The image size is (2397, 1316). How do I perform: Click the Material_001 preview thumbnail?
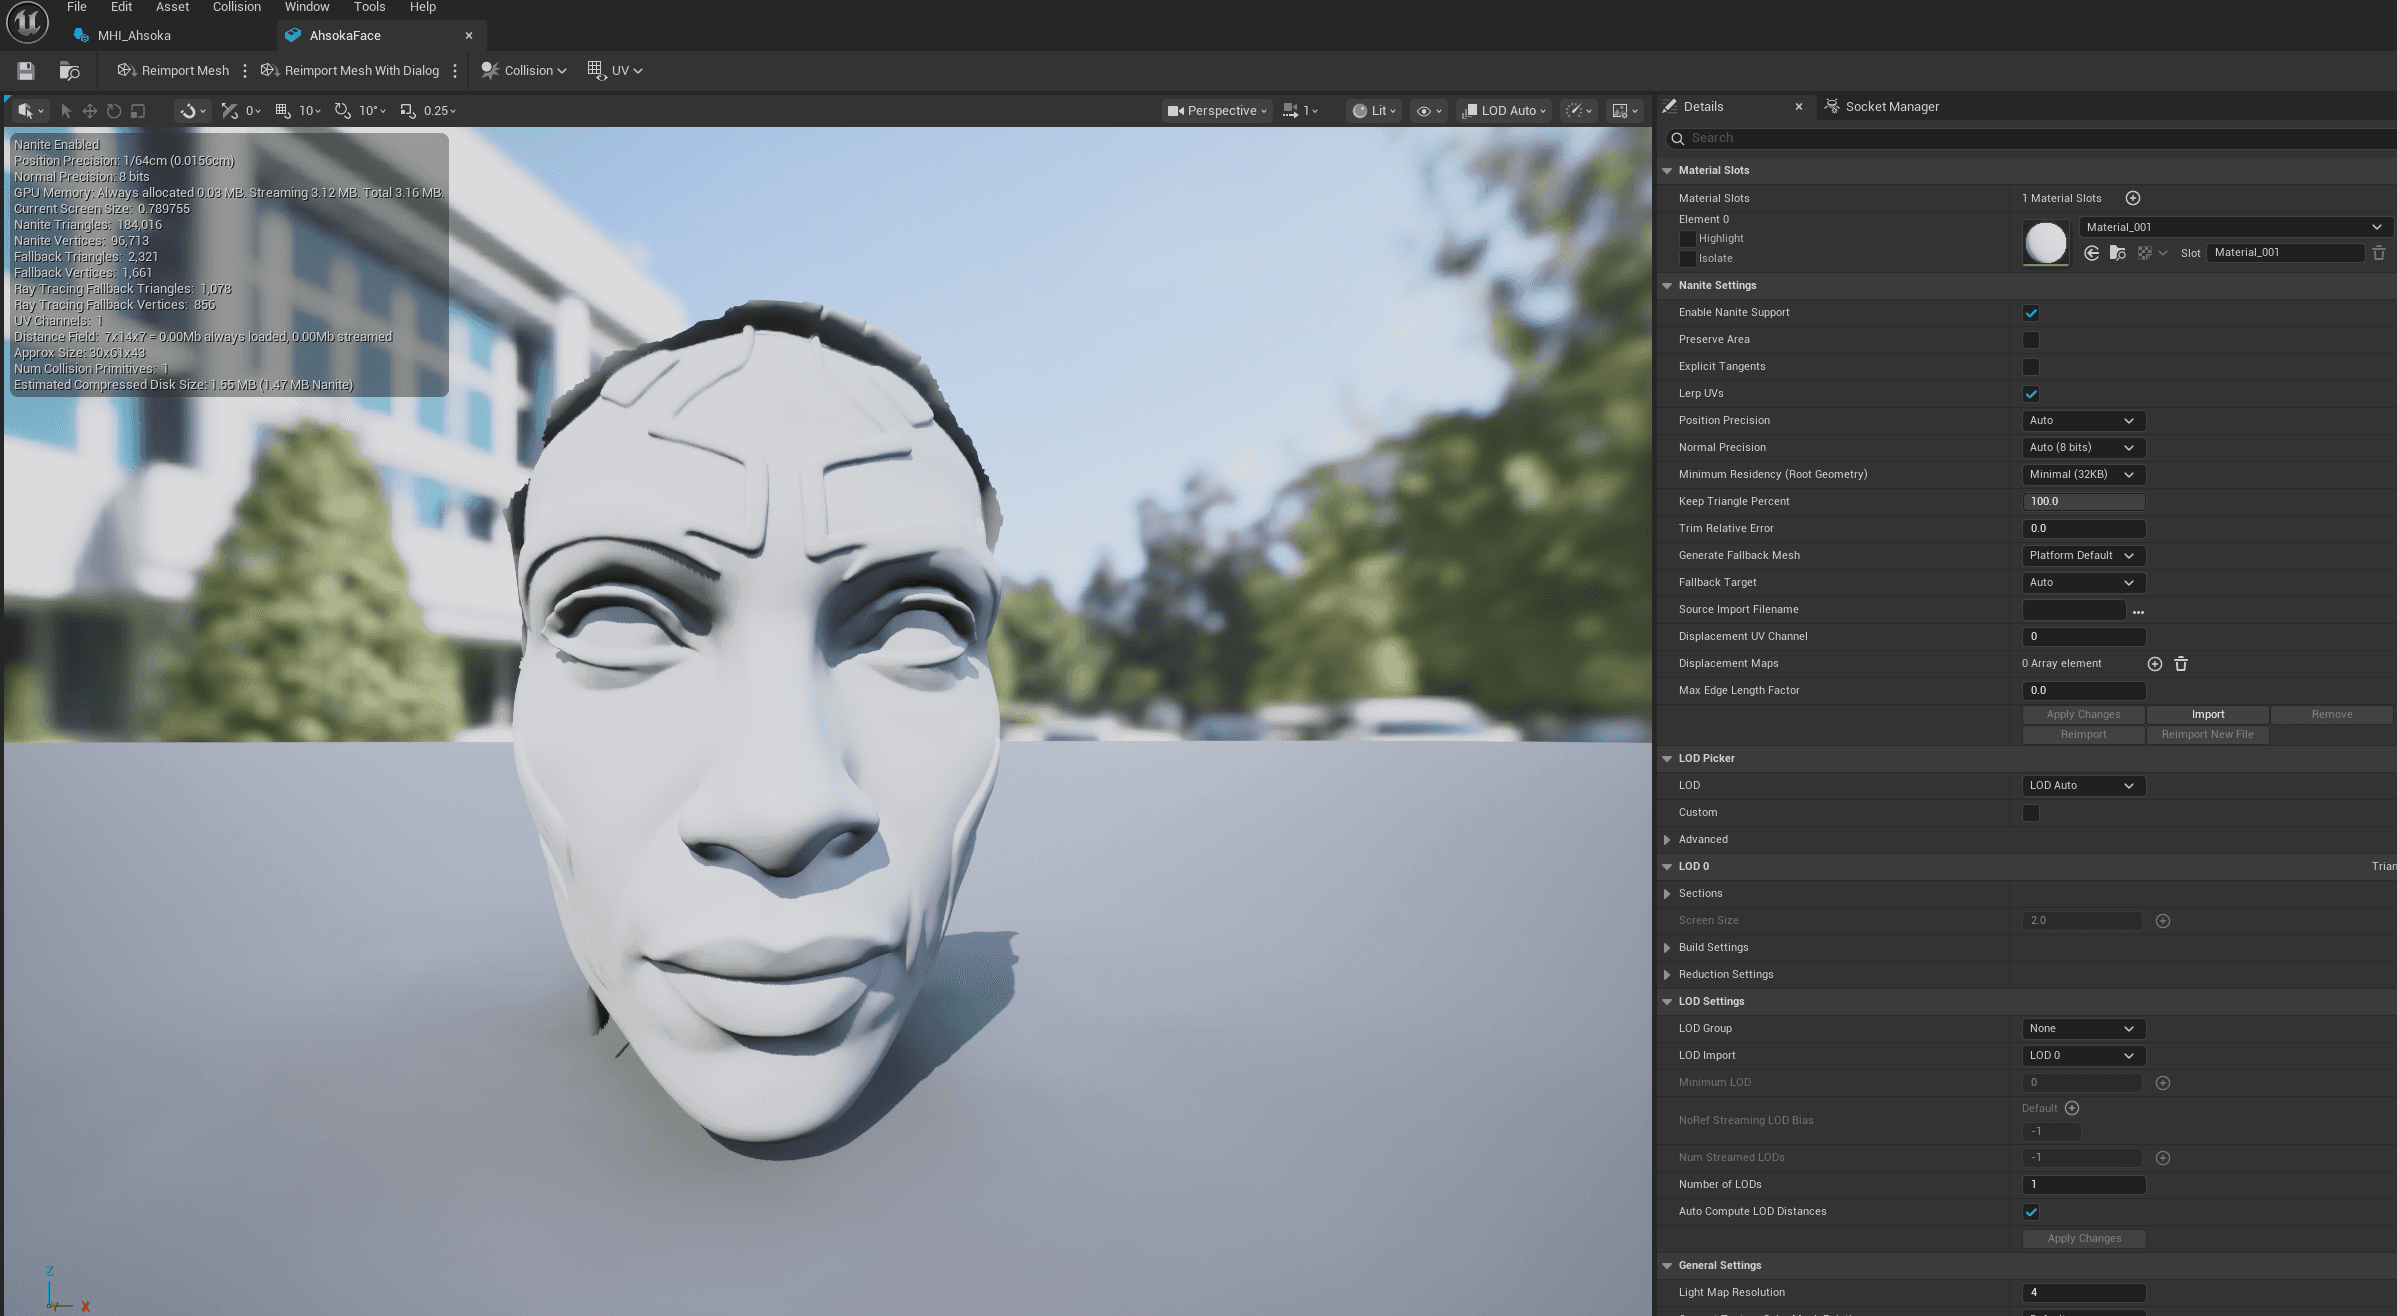tap(2045, 243)
